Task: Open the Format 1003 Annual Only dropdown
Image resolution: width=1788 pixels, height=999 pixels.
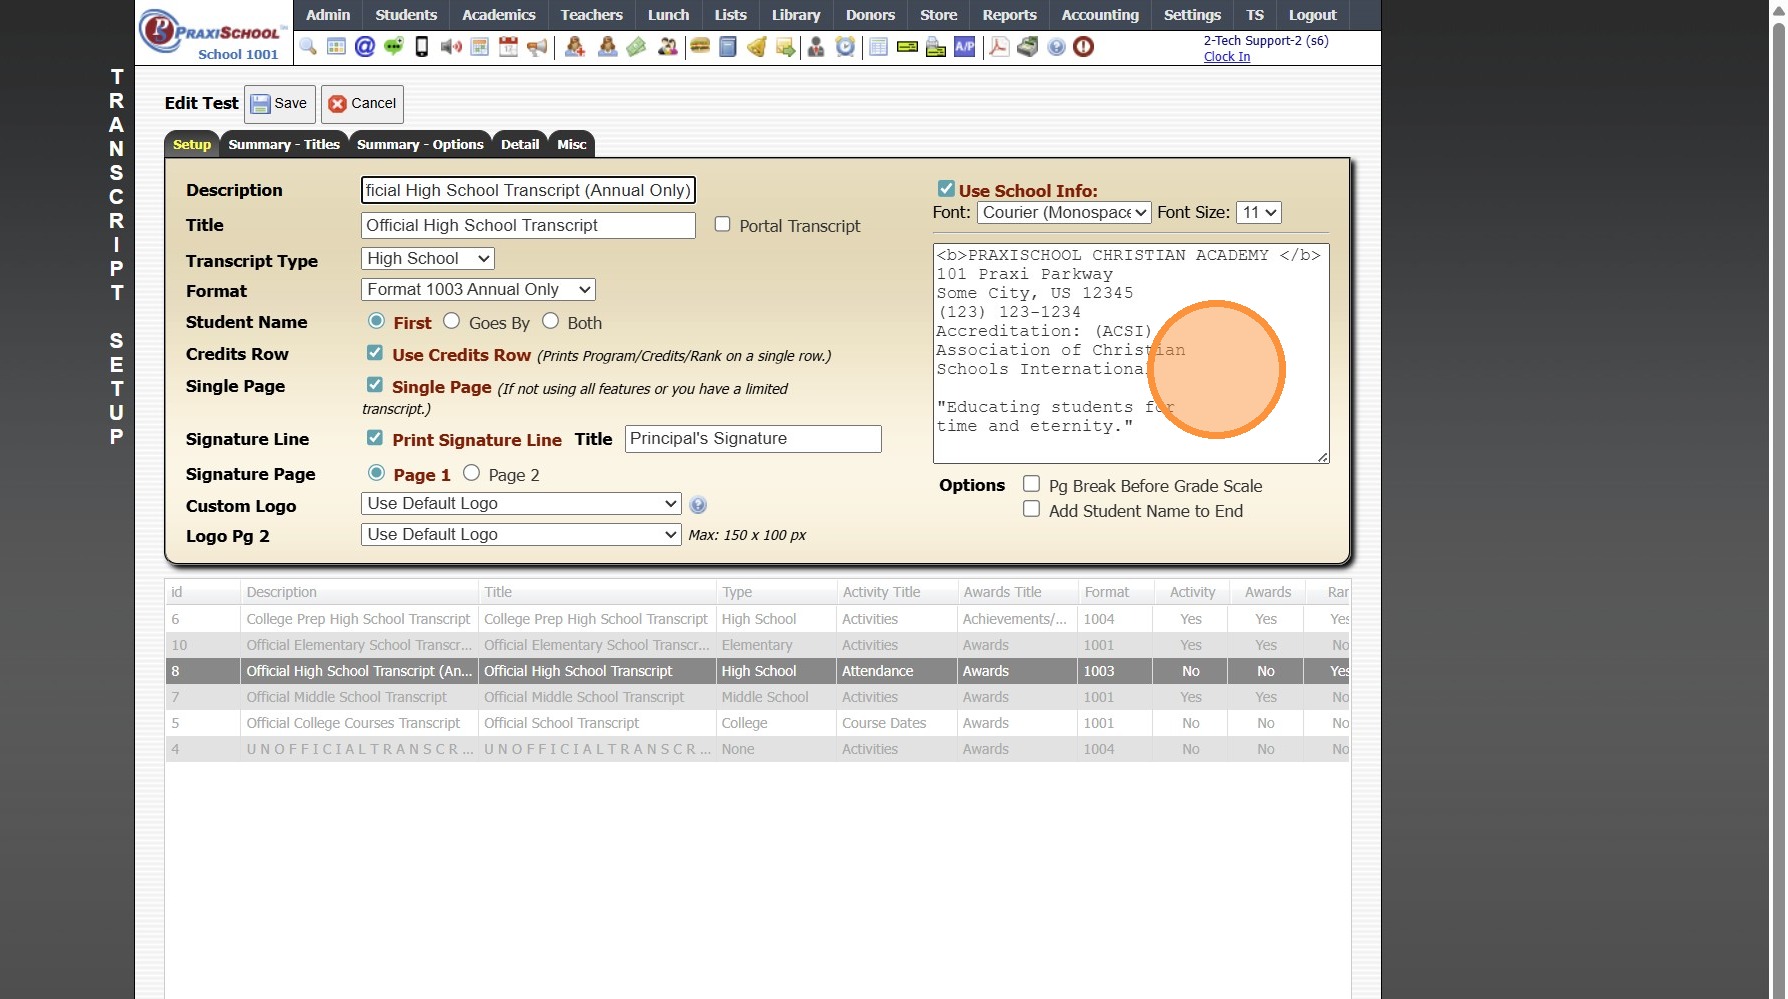Action: (477, 290)
